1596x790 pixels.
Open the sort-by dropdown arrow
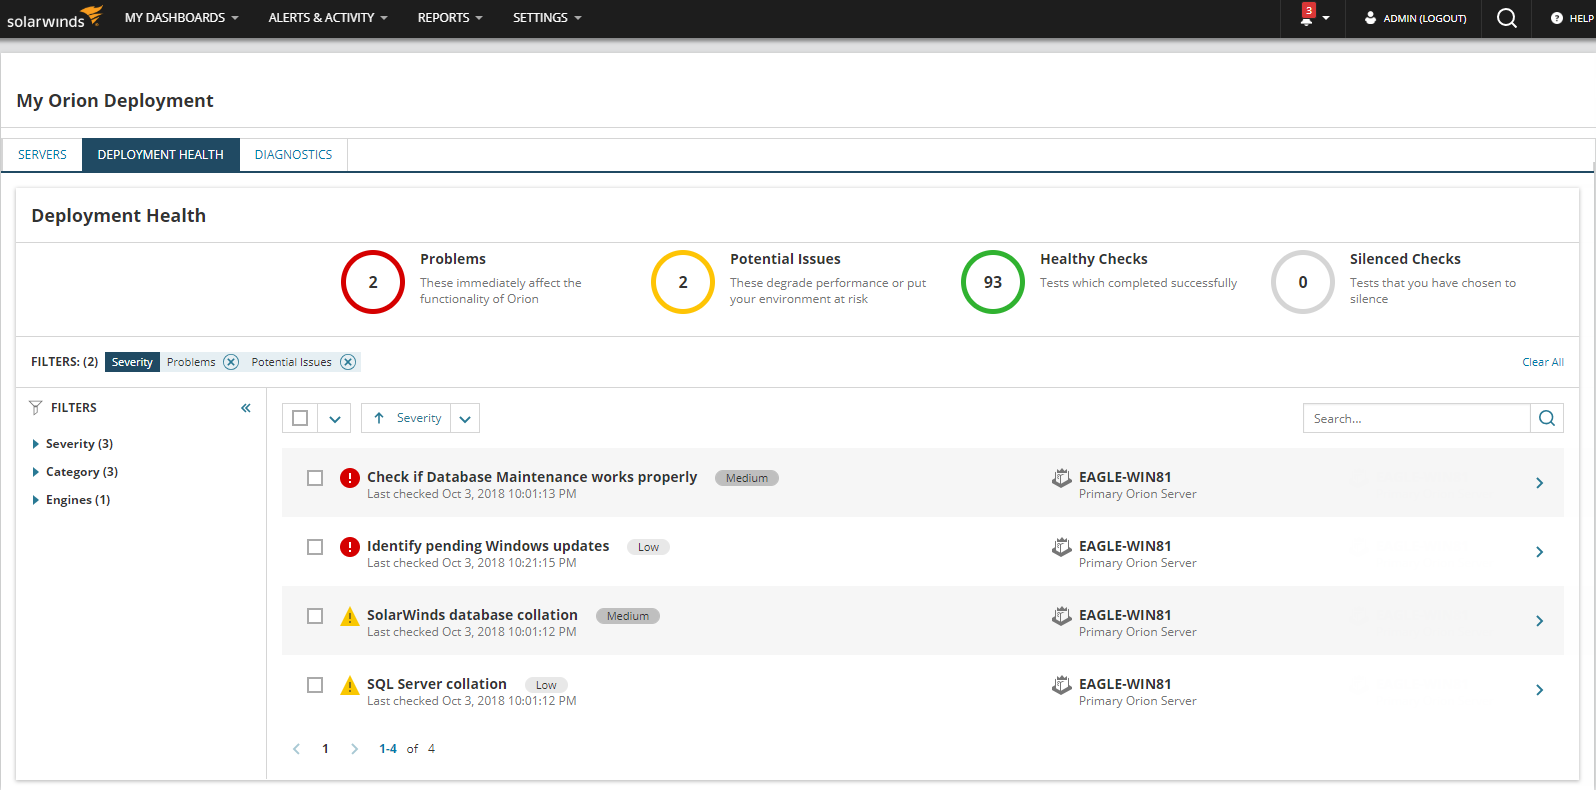tap(465, 419)
